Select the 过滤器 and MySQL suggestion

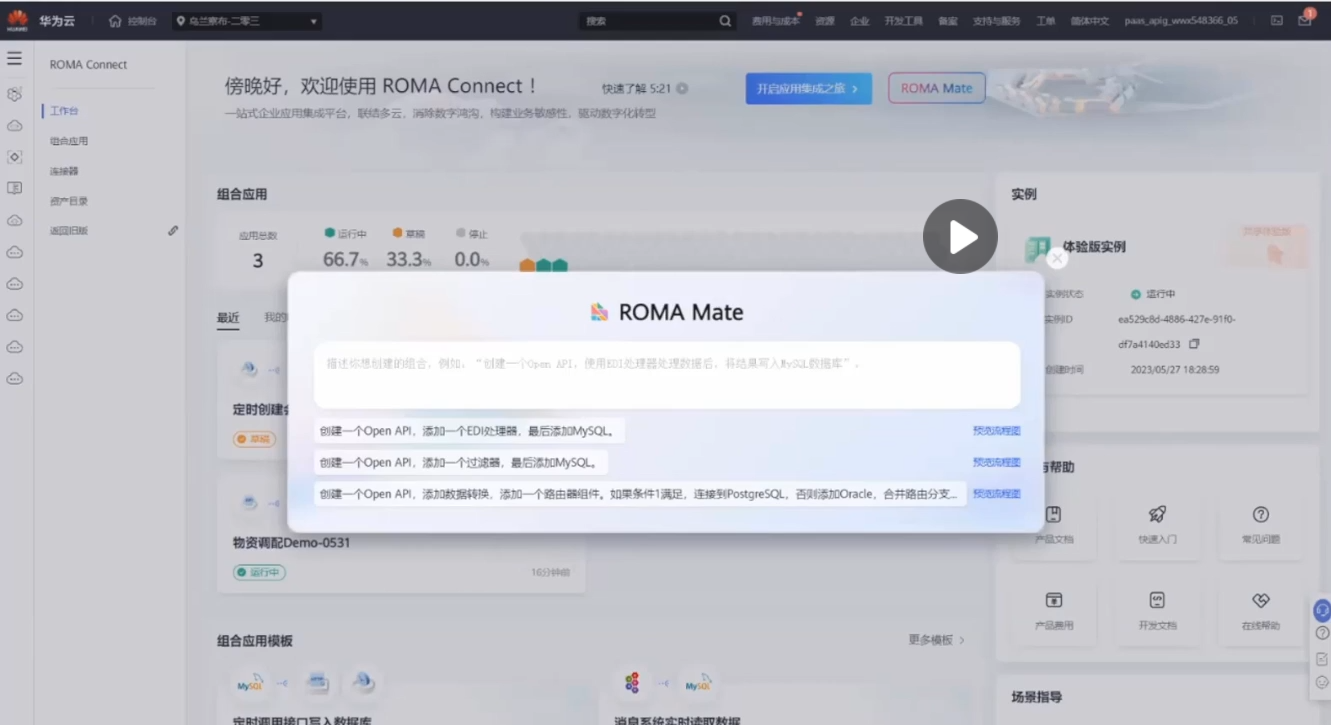pos(461,463)
